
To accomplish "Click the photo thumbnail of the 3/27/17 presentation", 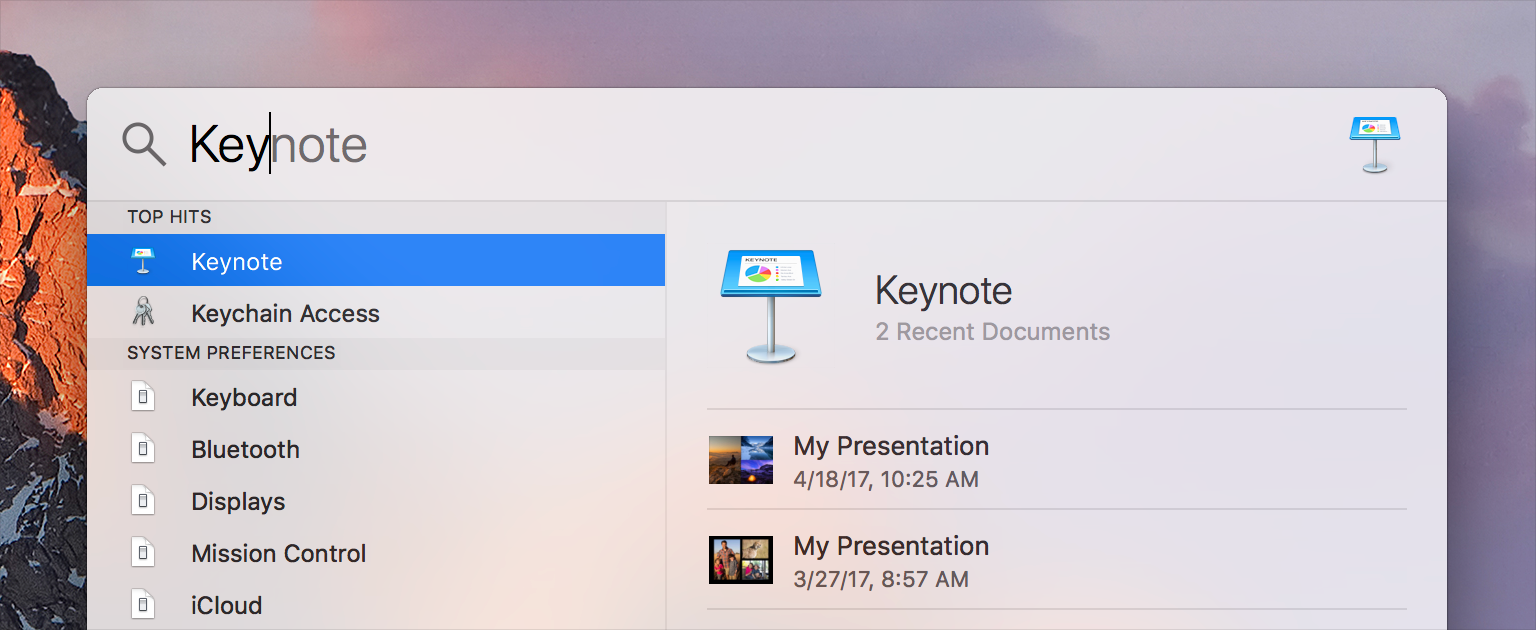I will click(x=740, y=560).
